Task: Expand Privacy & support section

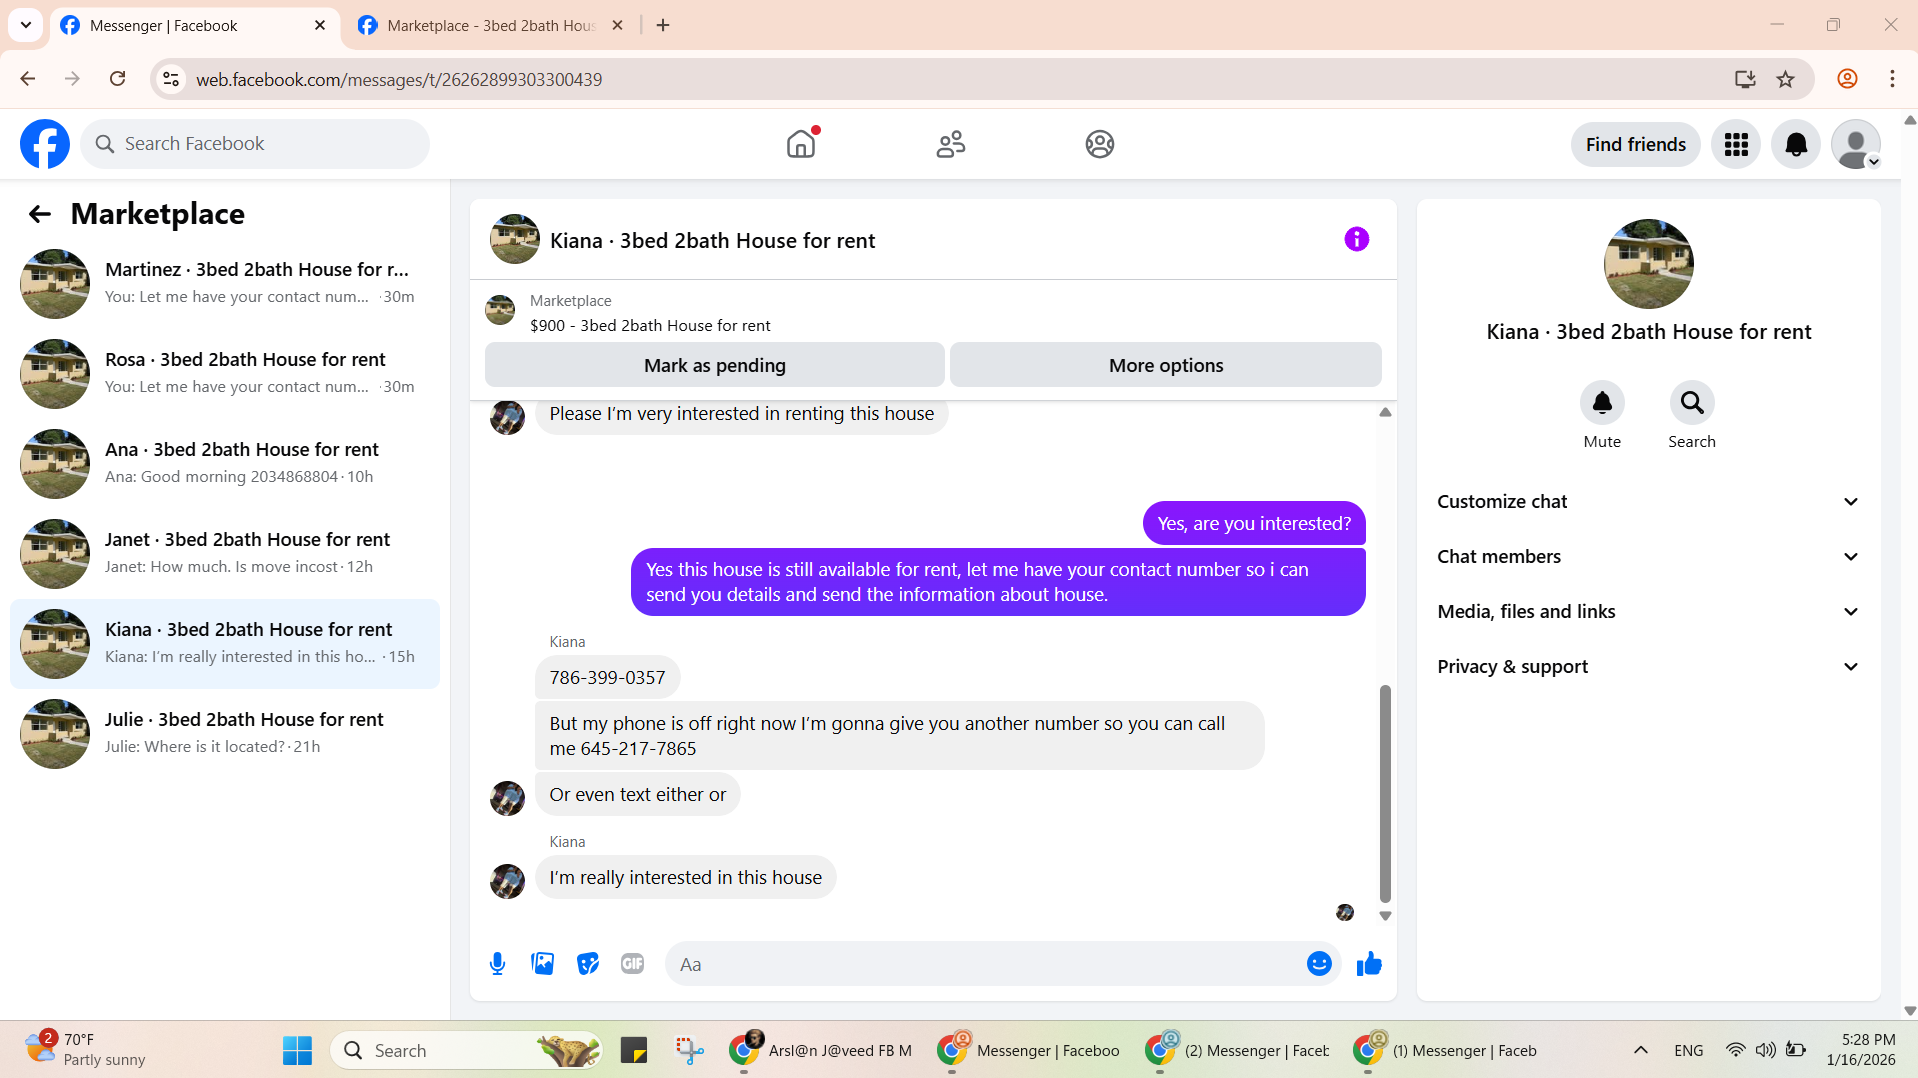Action: click(x=1648, y=667)
